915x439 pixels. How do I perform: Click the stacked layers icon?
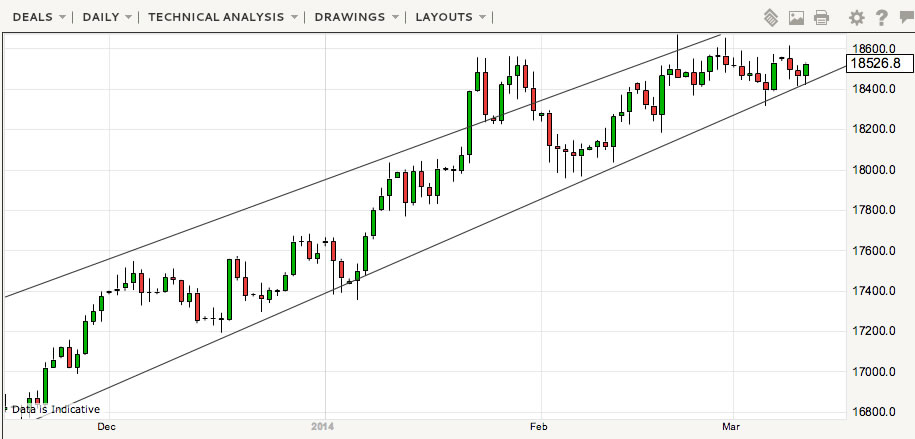771,17
